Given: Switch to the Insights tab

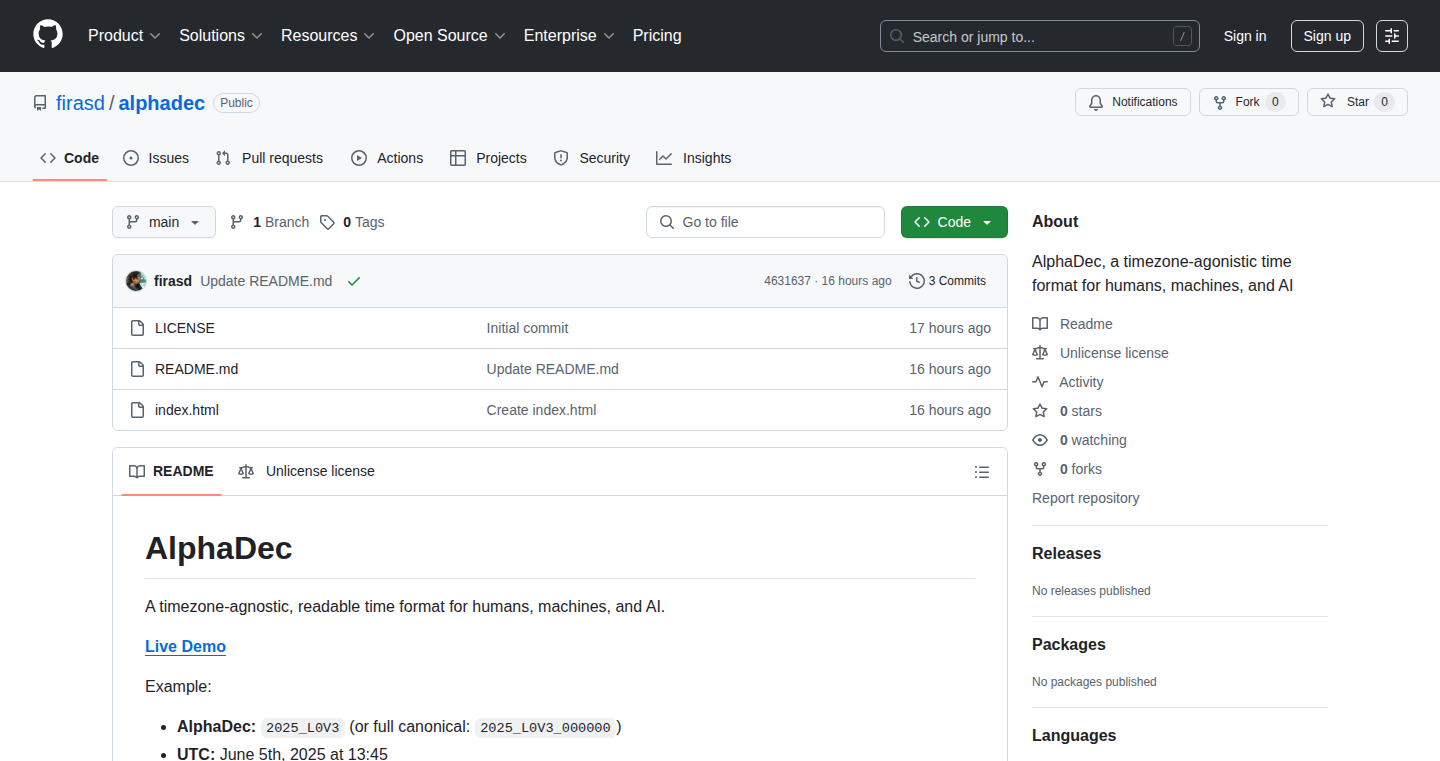Looking at the screenshot, I should [x=693, y=158].
